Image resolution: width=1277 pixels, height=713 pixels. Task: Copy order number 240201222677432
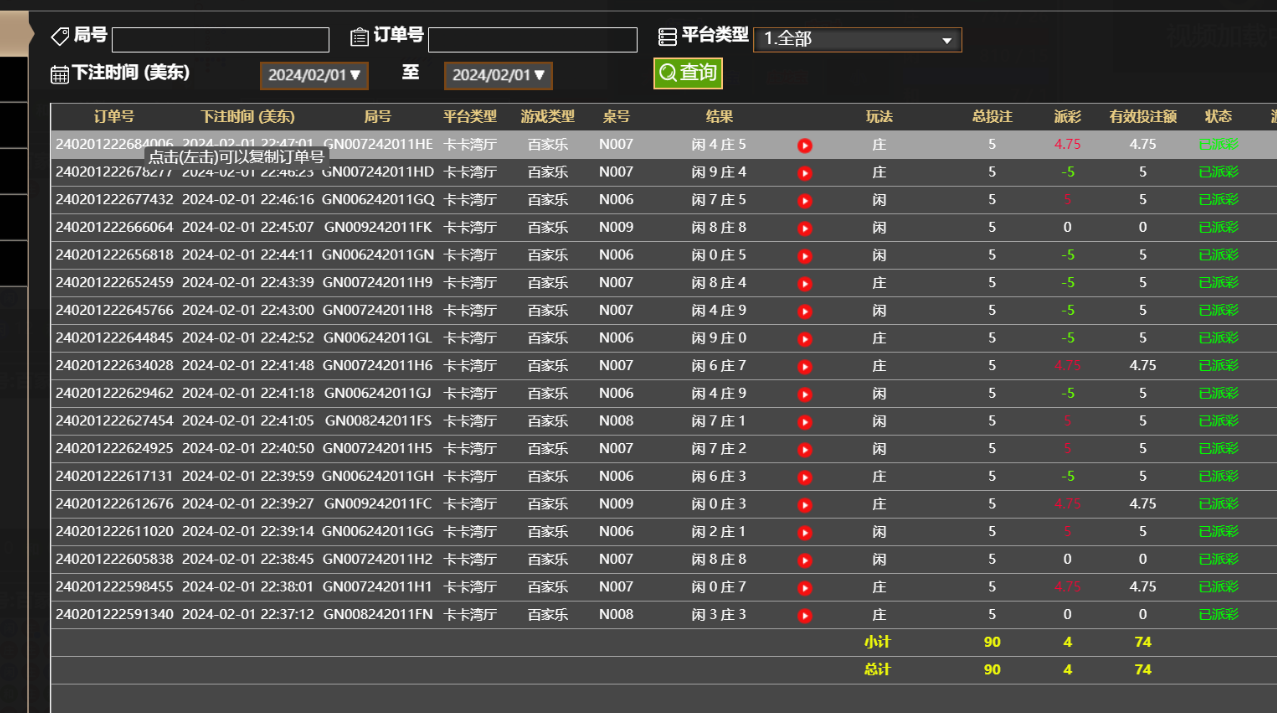click(114, 200)
